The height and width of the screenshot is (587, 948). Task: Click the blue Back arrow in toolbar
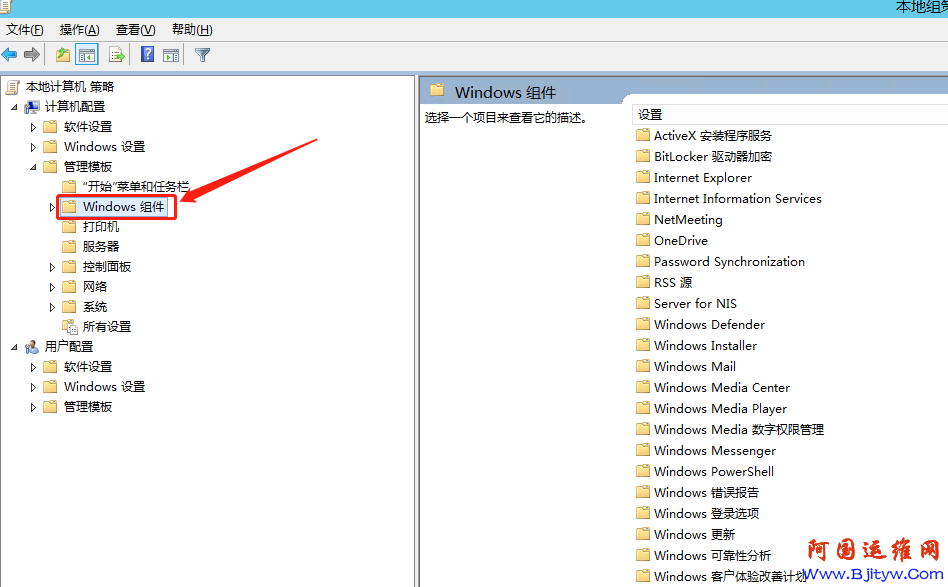coord(10,55)
